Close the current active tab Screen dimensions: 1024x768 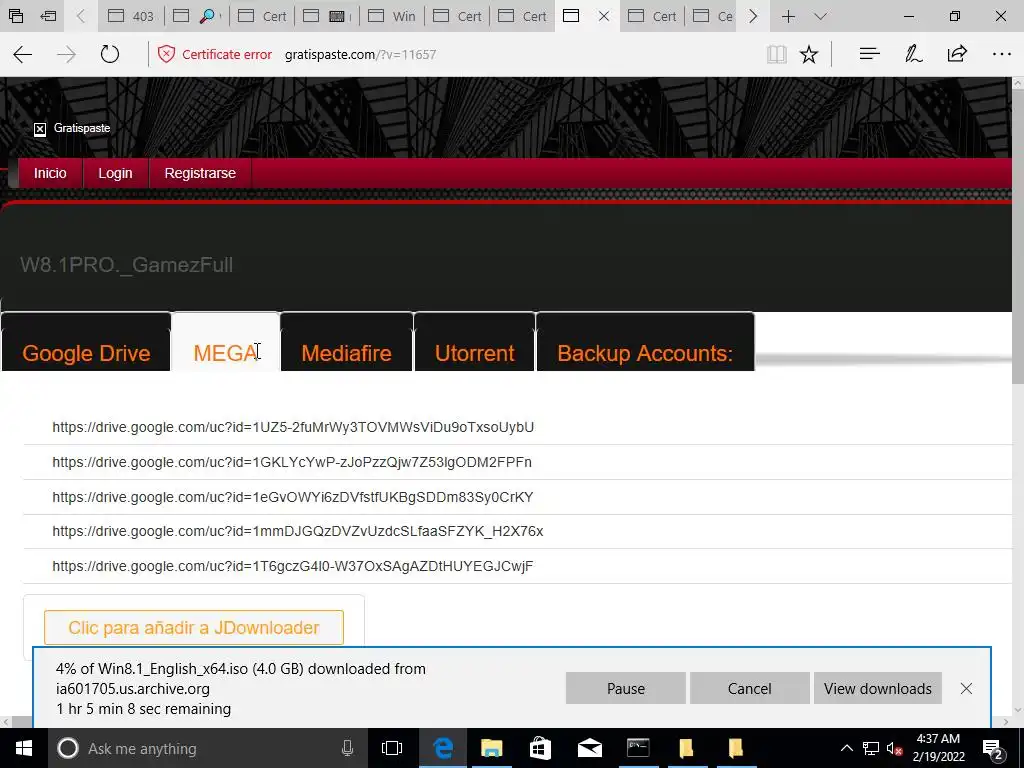(x=604, y=16)
